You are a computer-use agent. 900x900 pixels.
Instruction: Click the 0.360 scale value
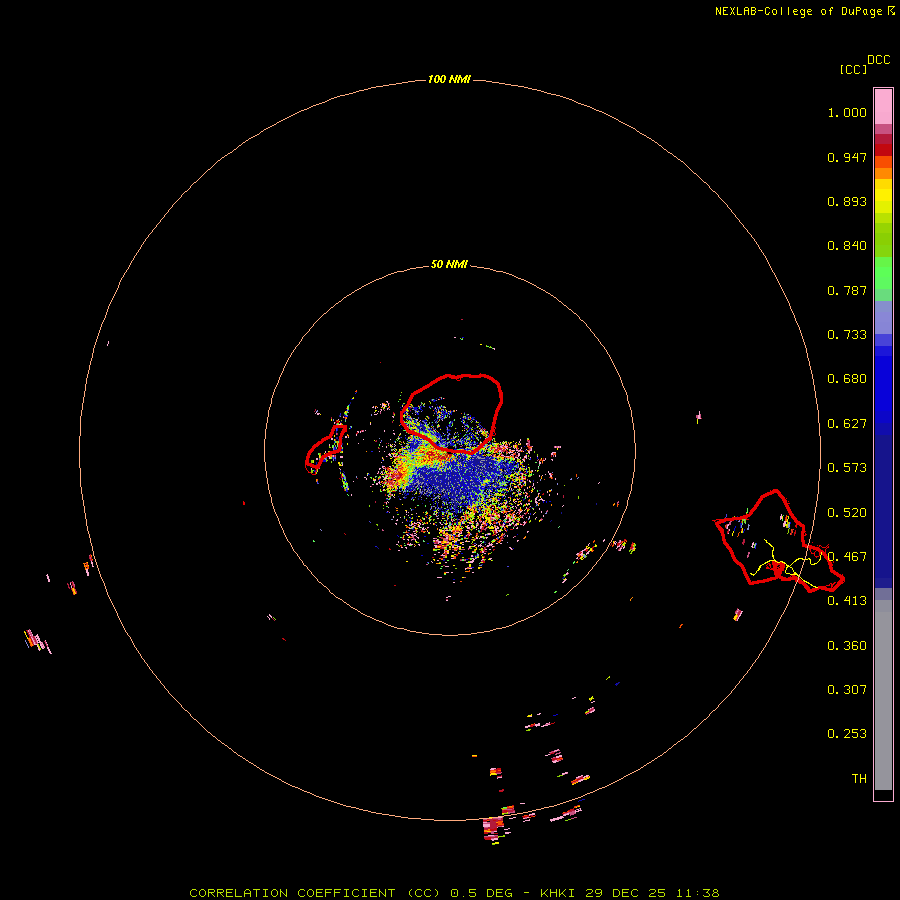(x=847, y=646)
